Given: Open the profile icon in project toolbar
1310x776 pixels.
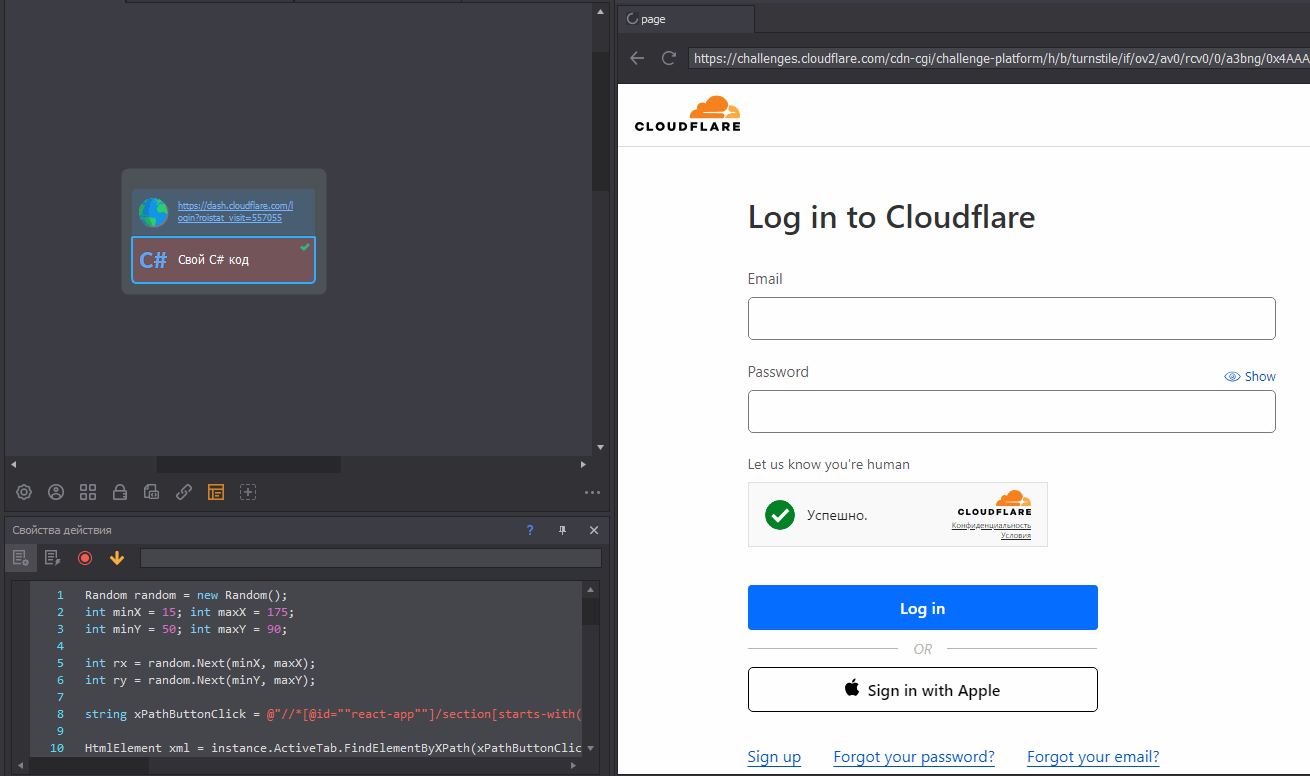Looking at the screenshot, I should tap(56, 492).
